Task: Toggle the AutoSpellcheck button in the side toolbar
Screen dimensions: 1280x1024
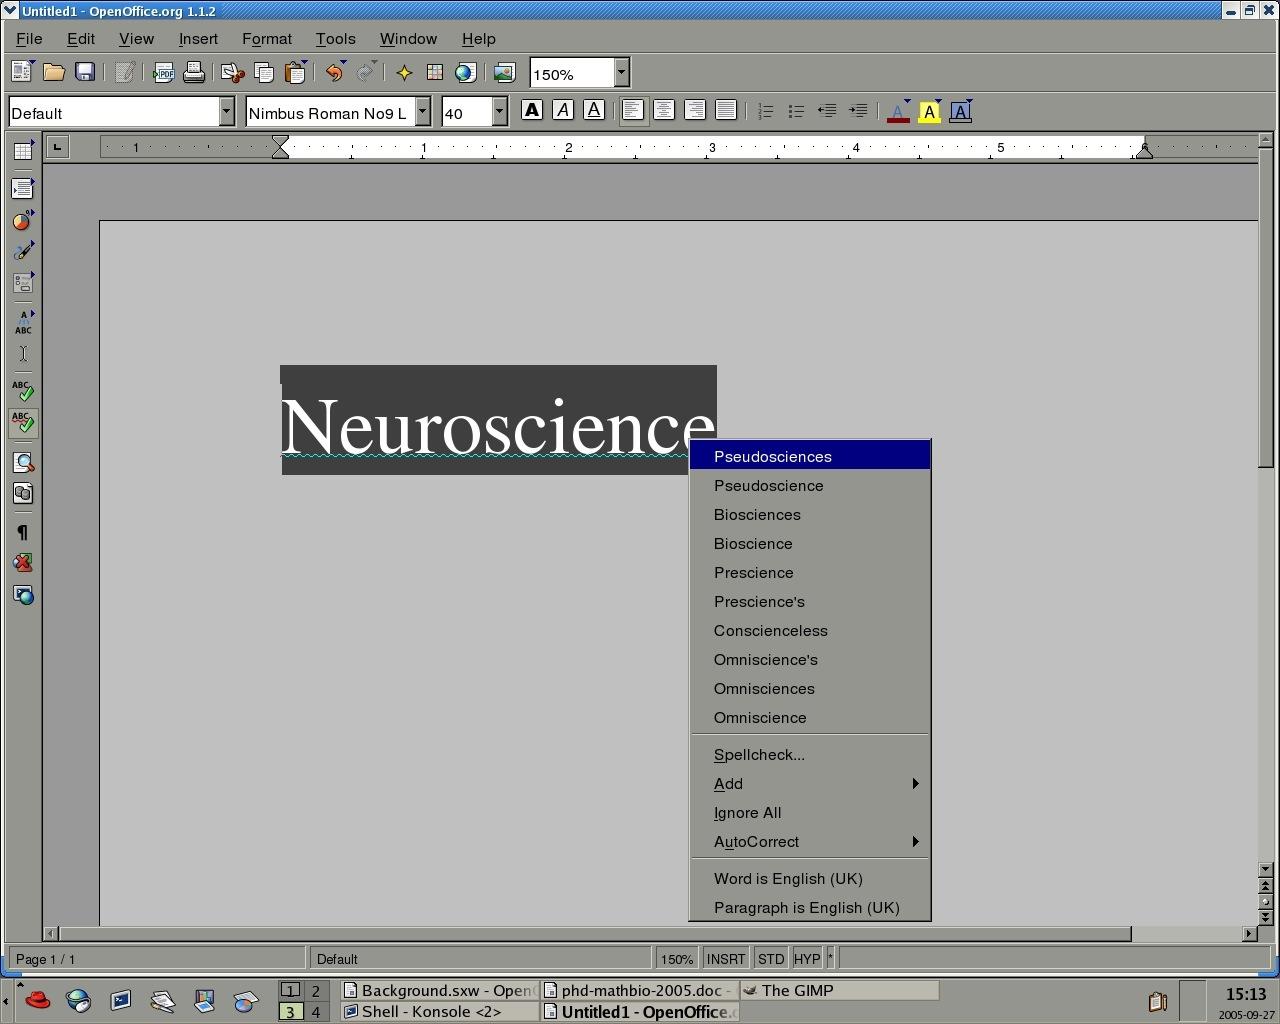Action: [x=23, y=423]
